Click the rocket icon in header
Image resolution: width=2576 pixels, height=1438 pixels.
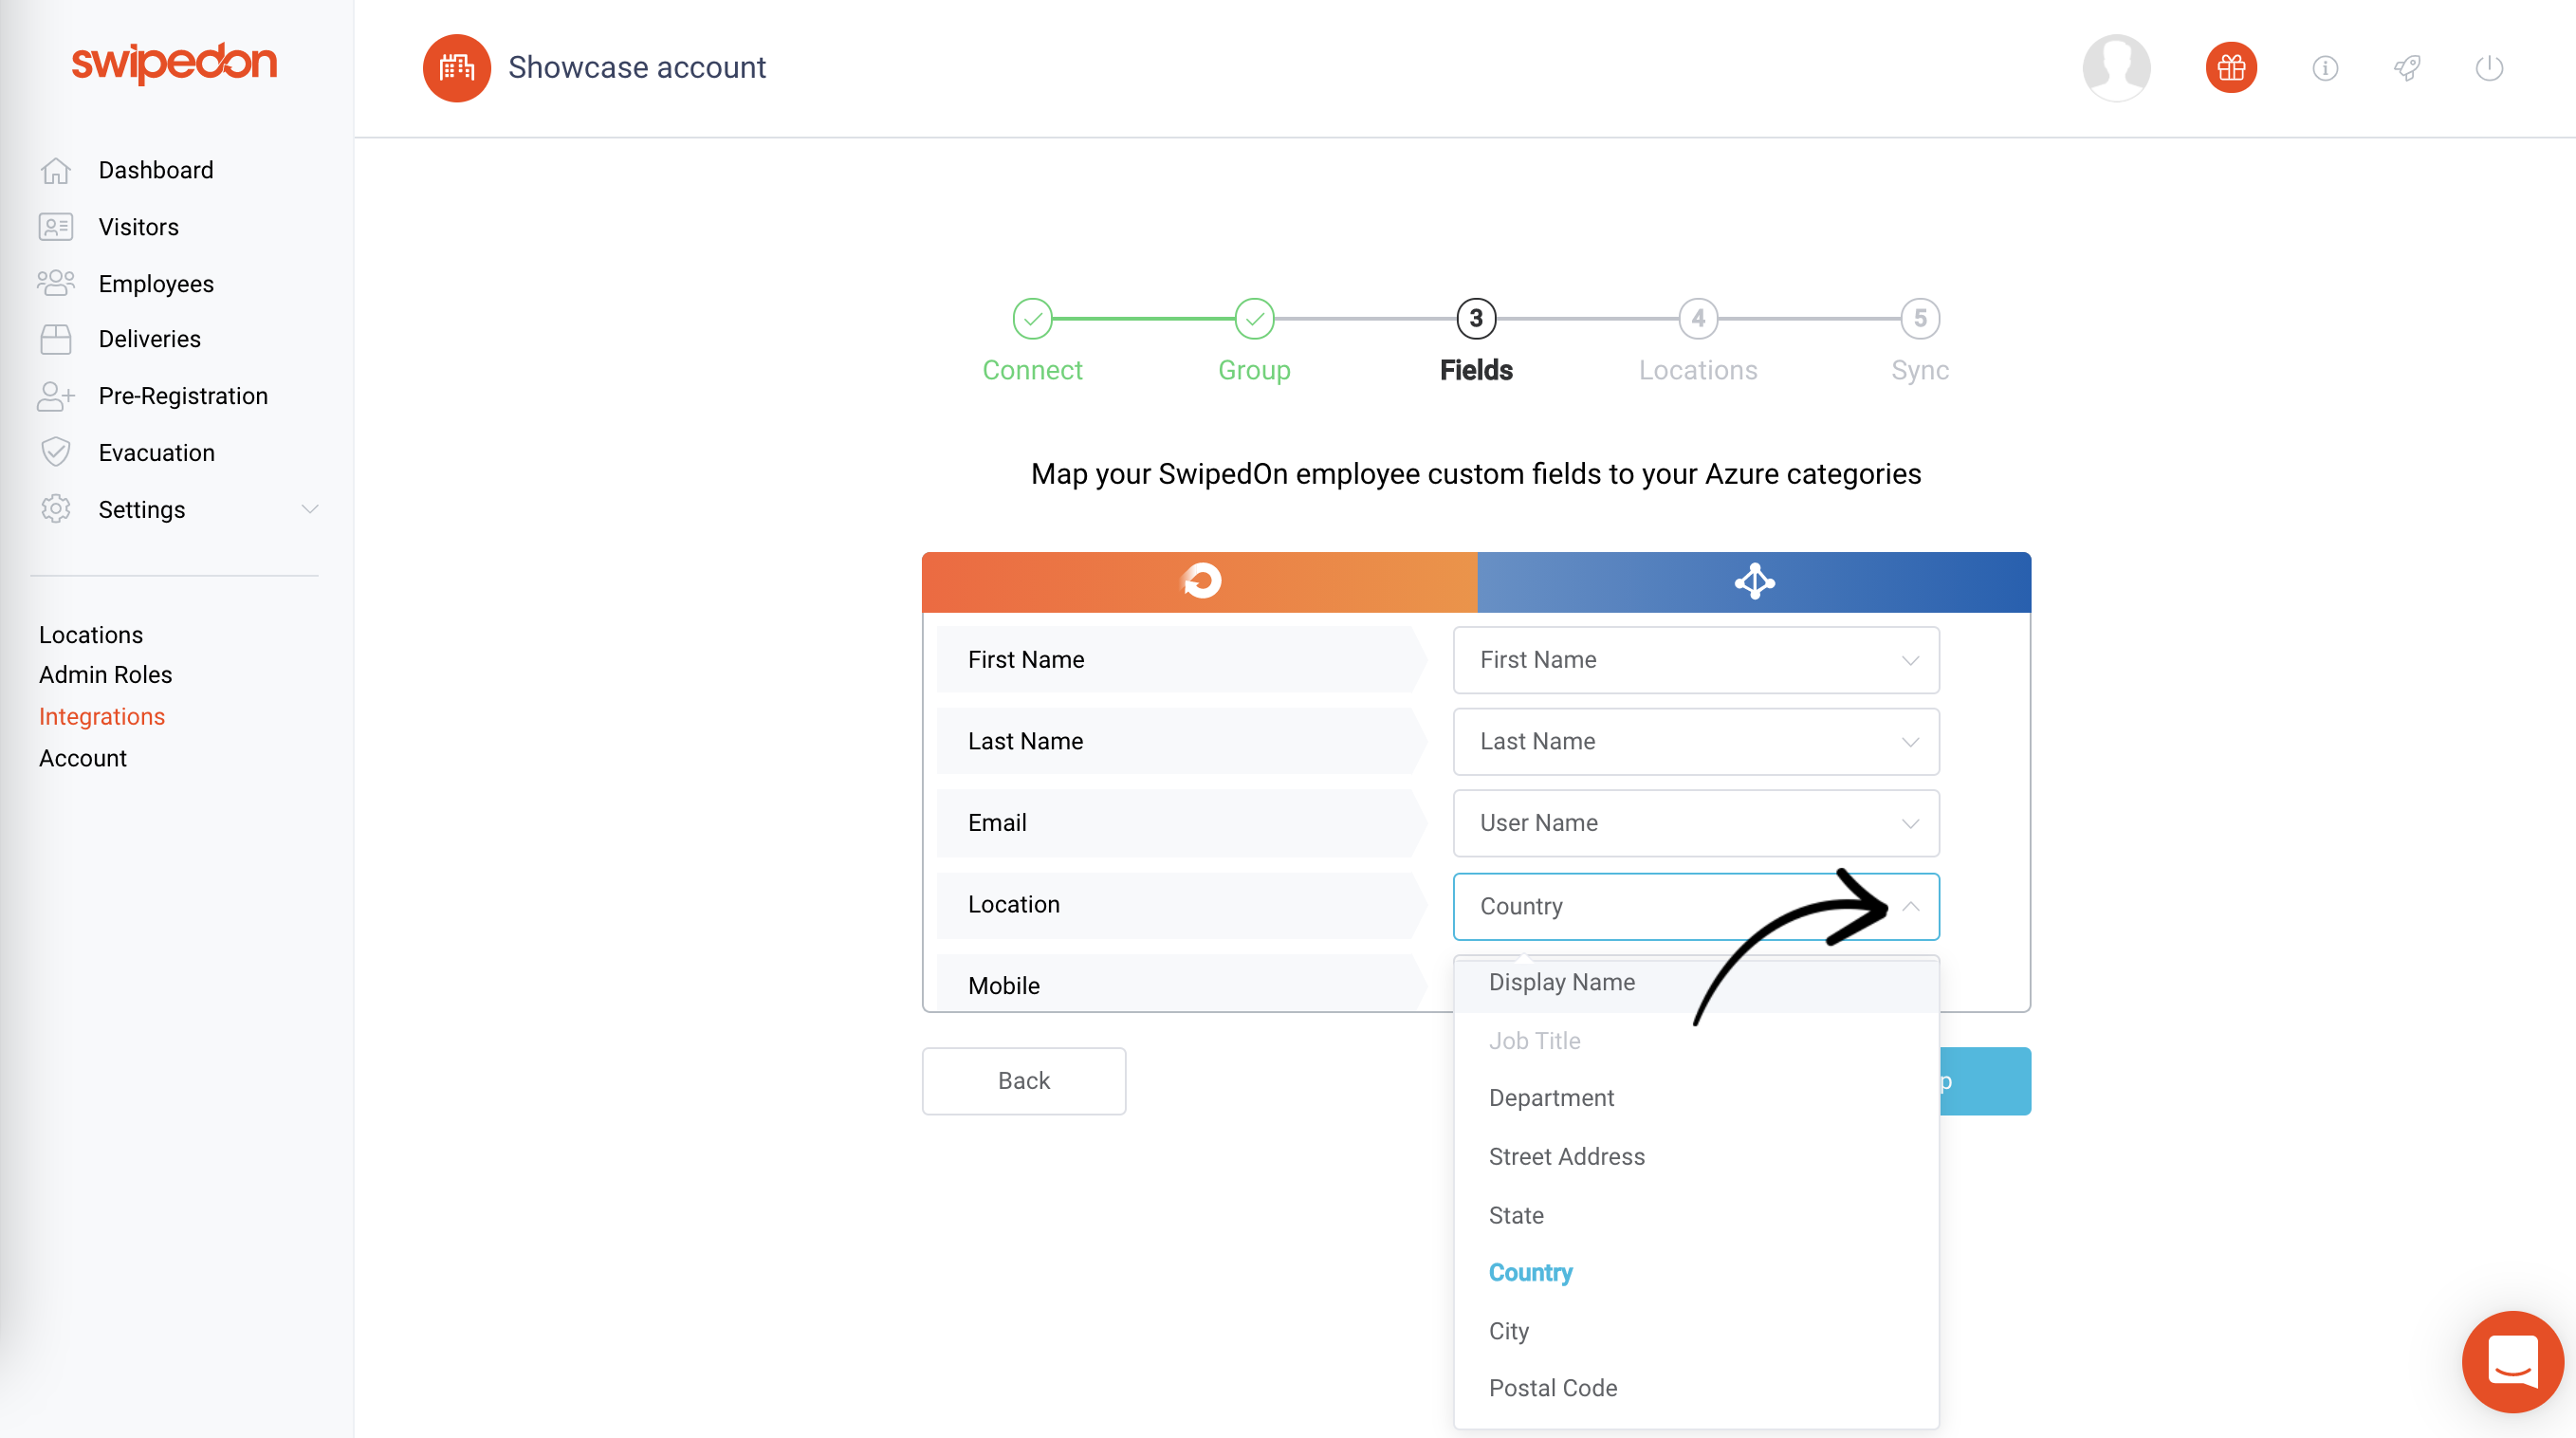click(2407, 67)
